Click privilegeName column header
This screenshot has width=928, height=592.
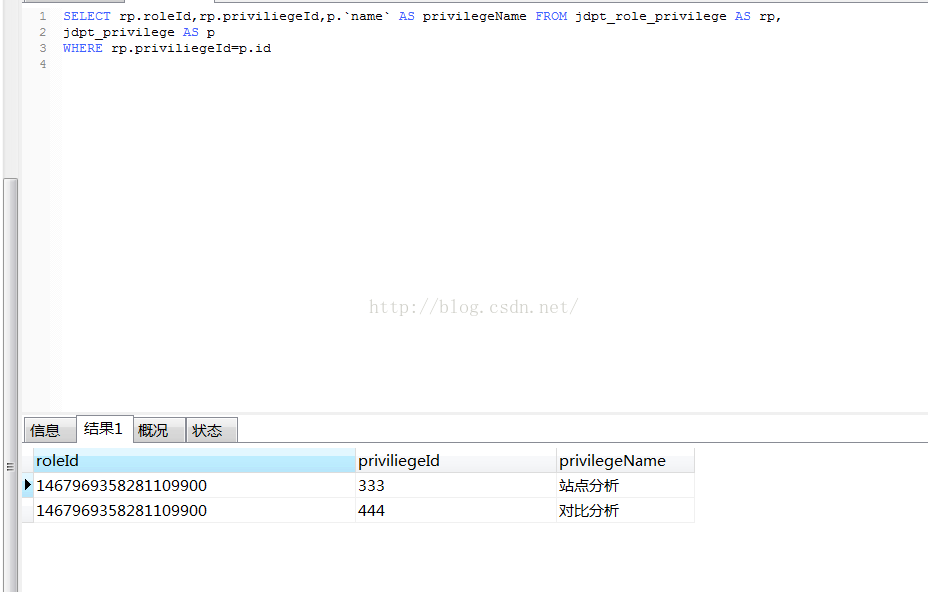pyautogui.click(x=625, y=461)
